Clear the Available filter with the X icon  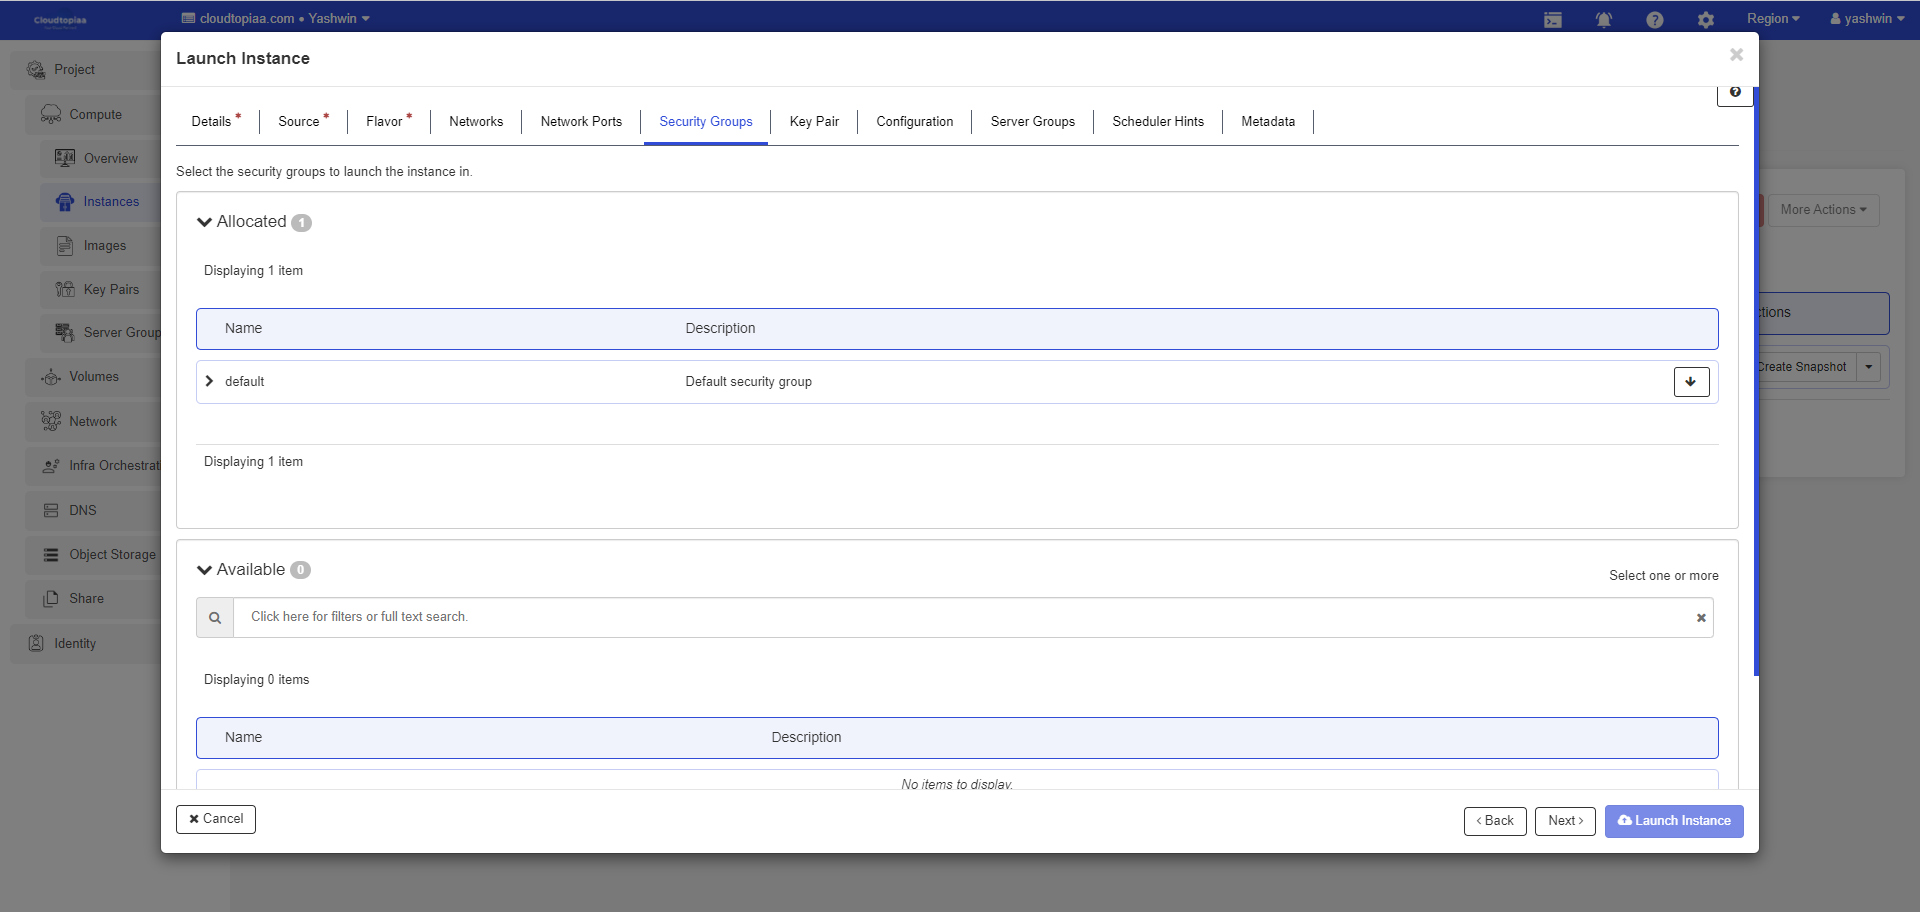click(x=1700, y=618)
